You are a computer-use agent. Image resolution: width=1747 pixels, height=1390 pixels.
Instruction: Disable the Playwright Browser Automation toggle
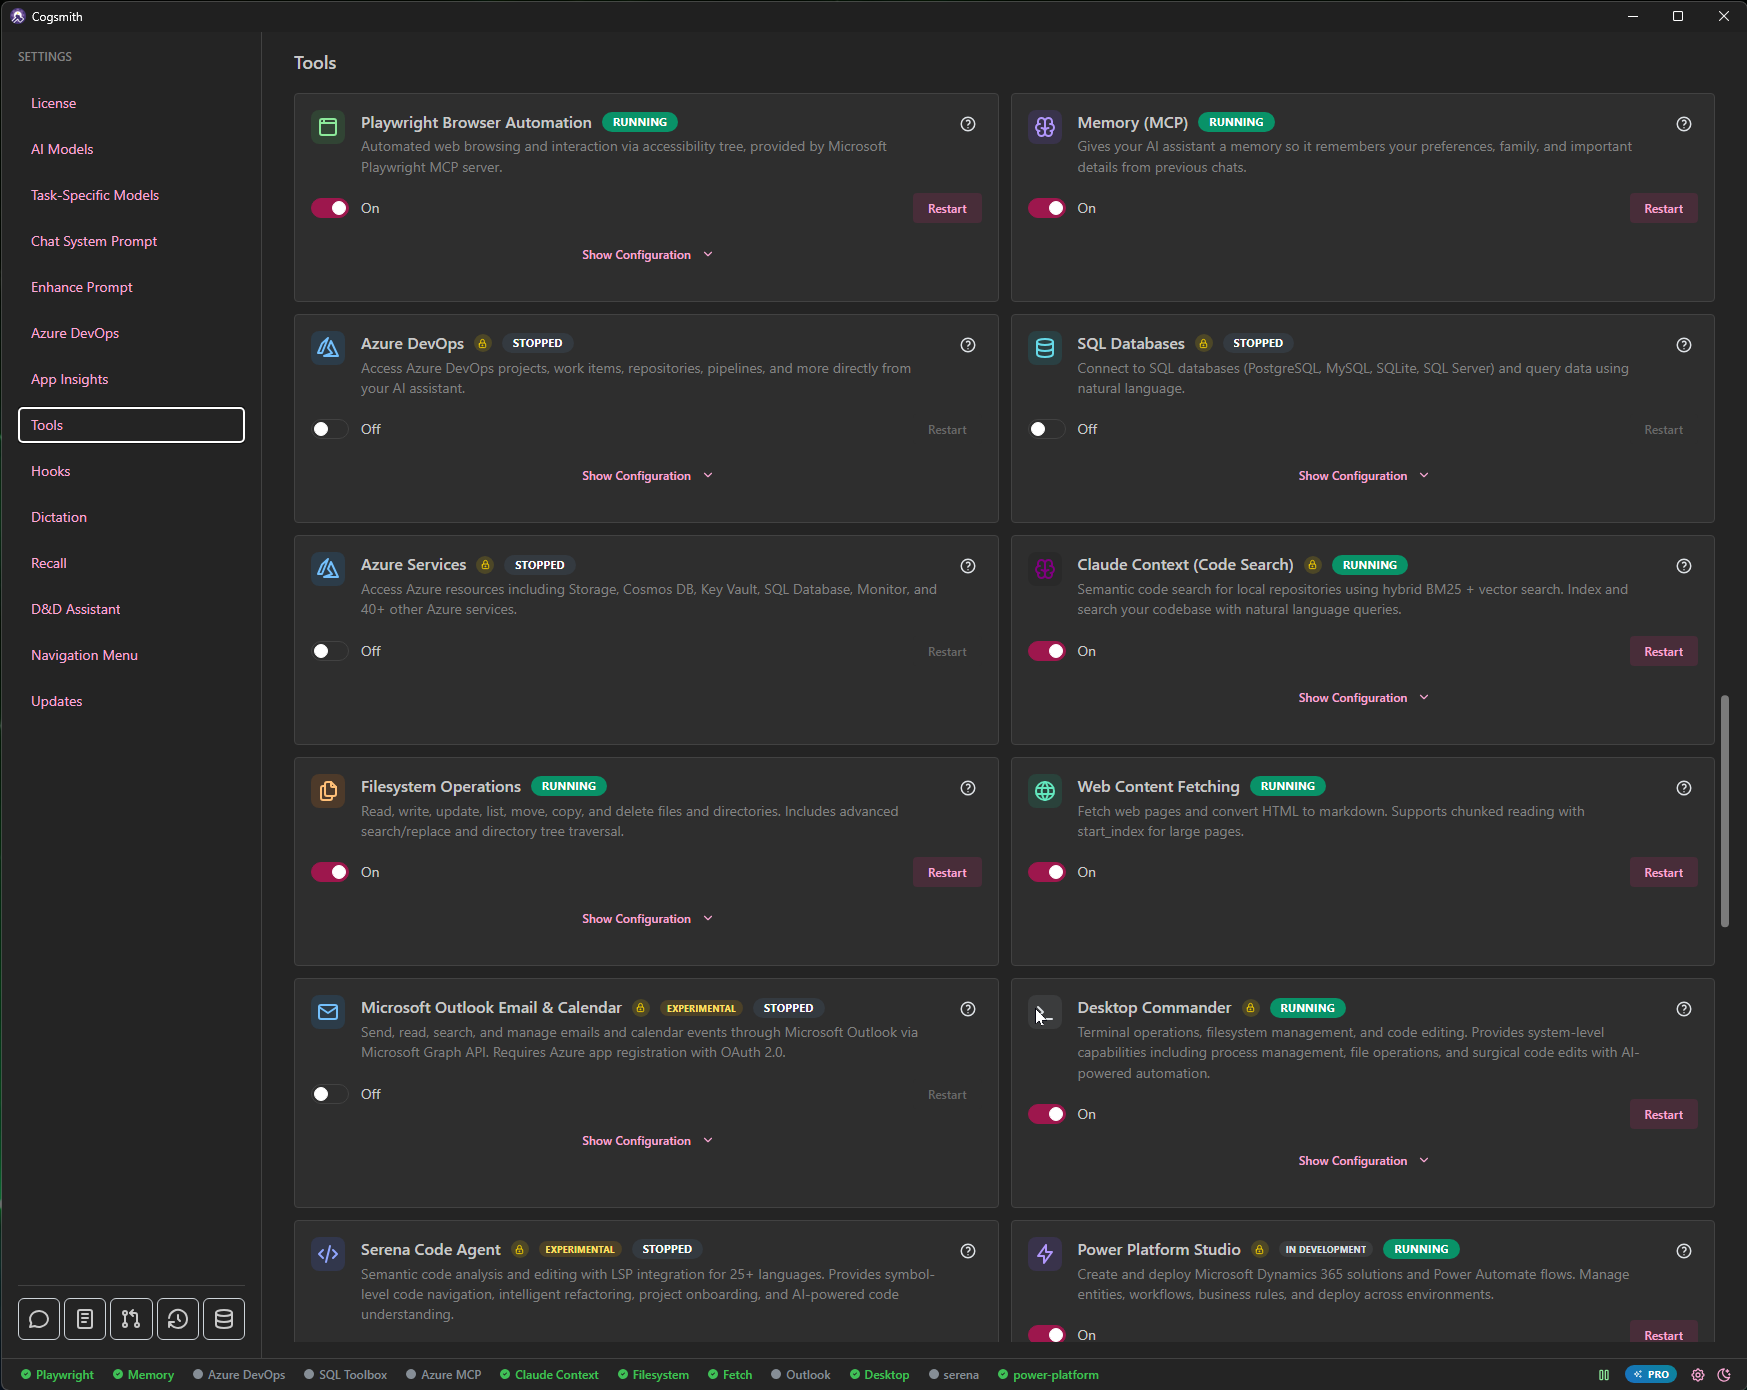tap(330, 208)
